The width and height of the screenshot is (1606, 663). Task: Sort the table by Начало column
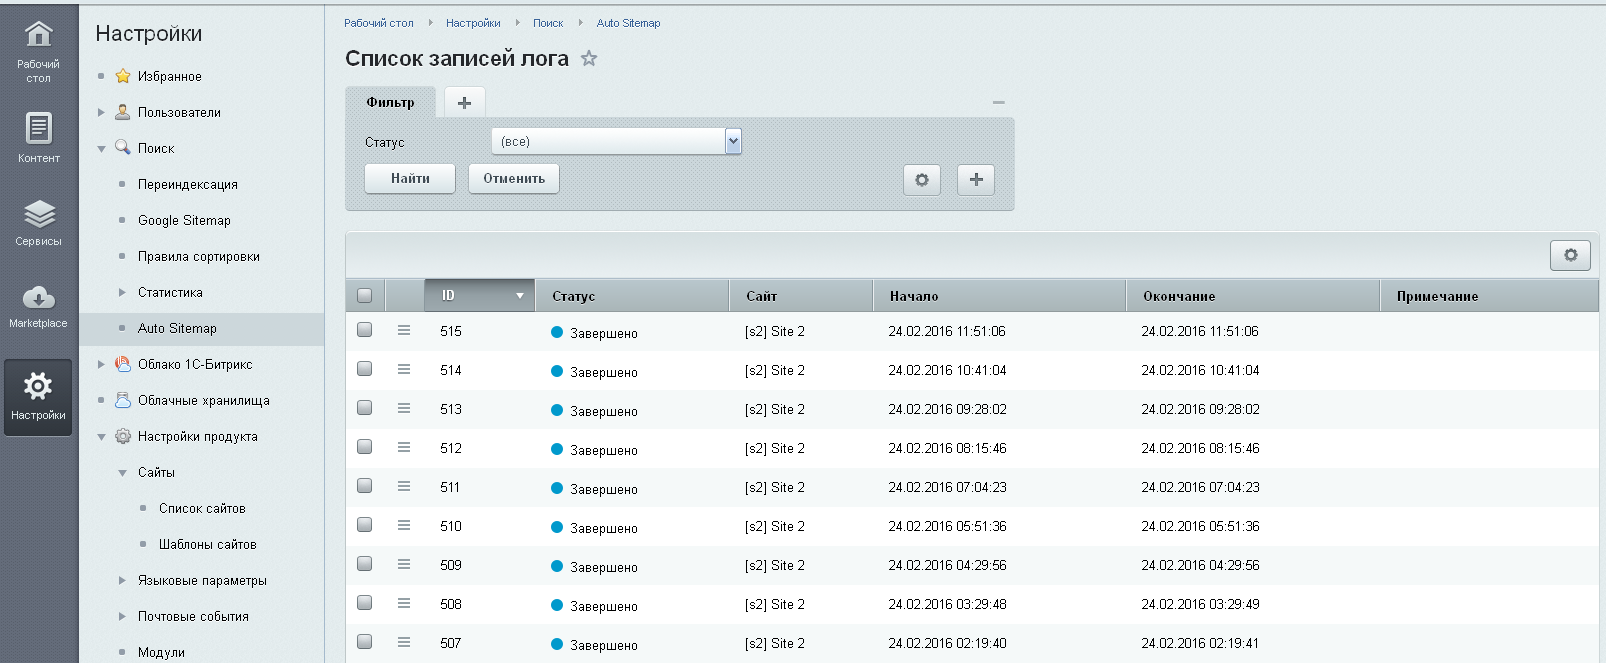point(914,296)
